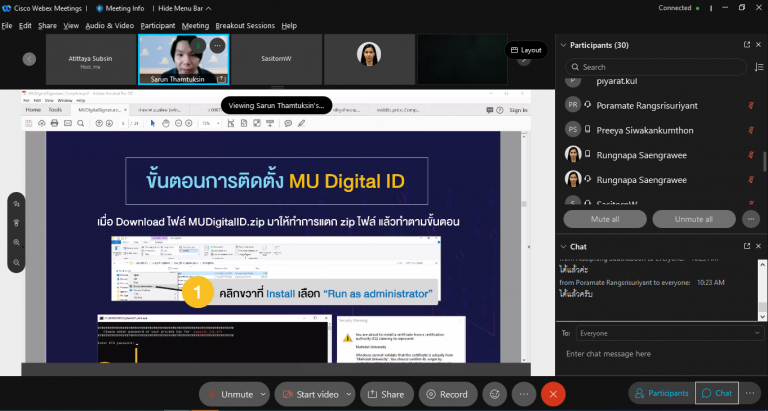Collapse the Participants panel chevron
This screenshot has height=411, width=768.
pyautogui.click(x=562, y=45)
